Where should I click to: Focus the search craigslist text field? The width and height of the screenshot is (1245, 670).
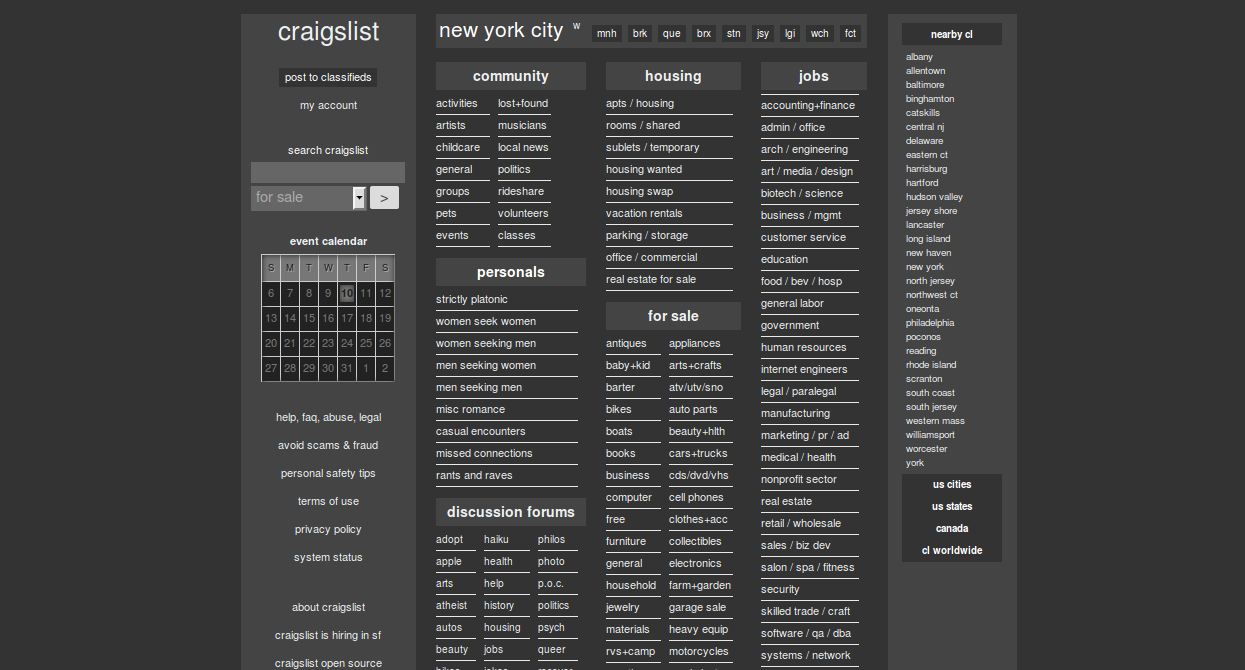[x=328, y=172]
